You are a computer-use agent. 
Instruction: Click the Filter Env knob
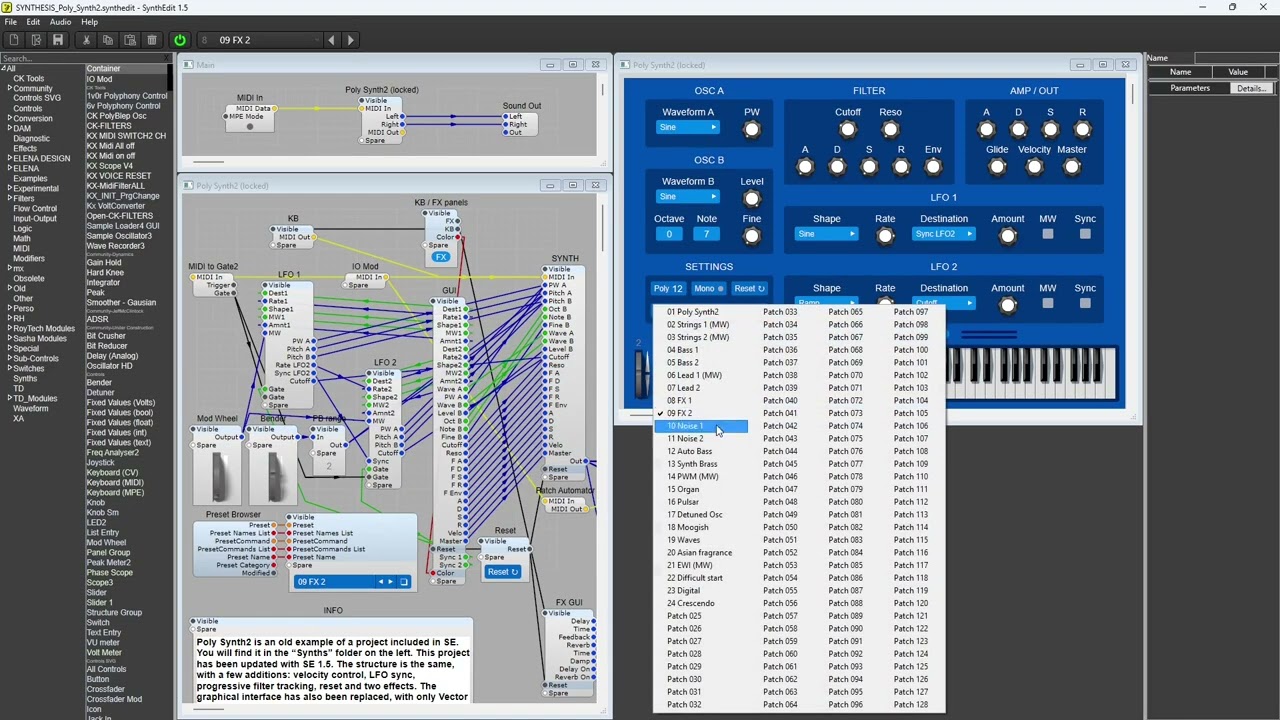coord(933,167)
